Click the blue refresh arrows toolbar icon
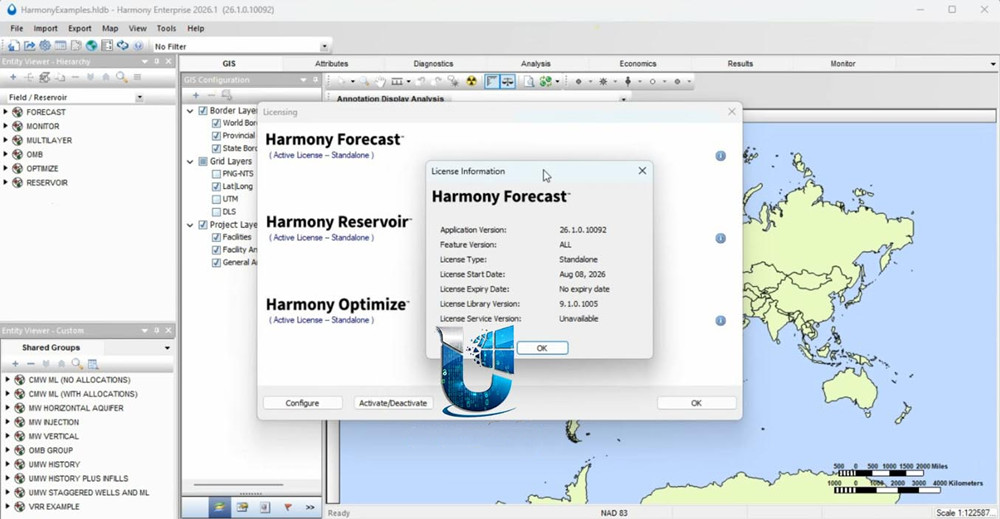1000x519 pixels. tap(122, 46)
